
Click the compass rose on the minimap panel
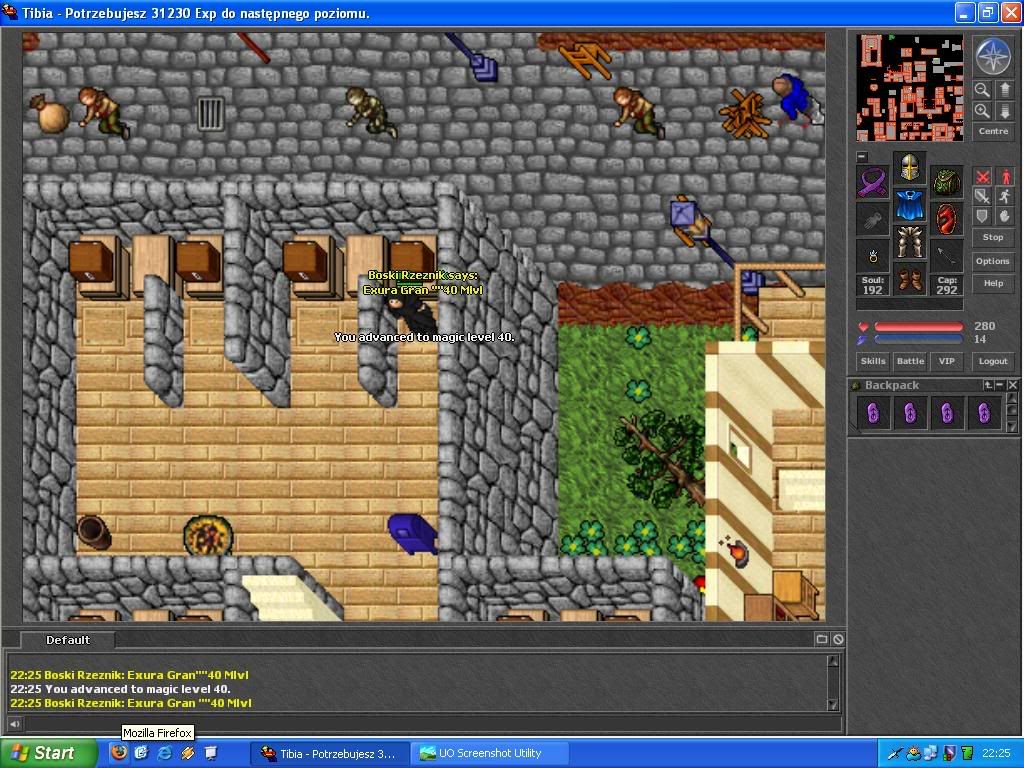point(993,56)
